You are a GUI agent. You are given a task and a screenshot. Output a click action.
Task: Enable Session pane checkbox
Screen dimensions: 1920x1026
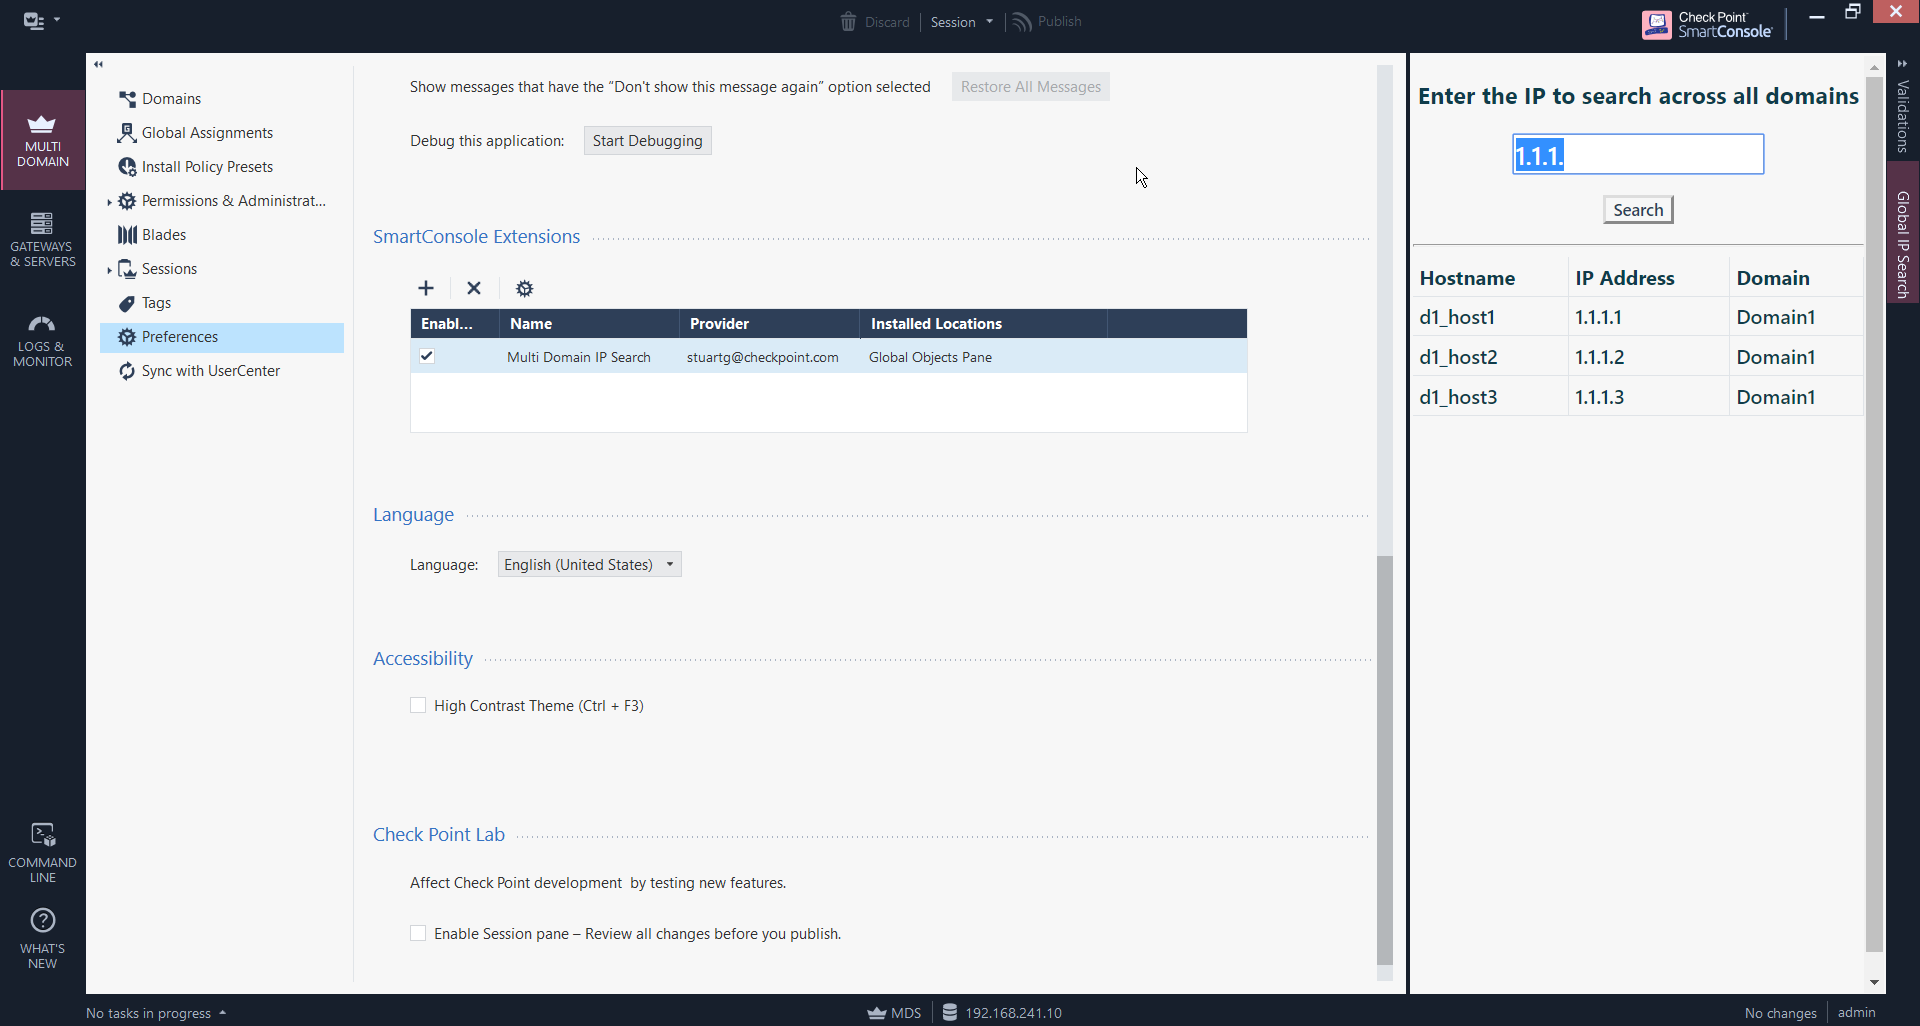click(x=418, y=933)
